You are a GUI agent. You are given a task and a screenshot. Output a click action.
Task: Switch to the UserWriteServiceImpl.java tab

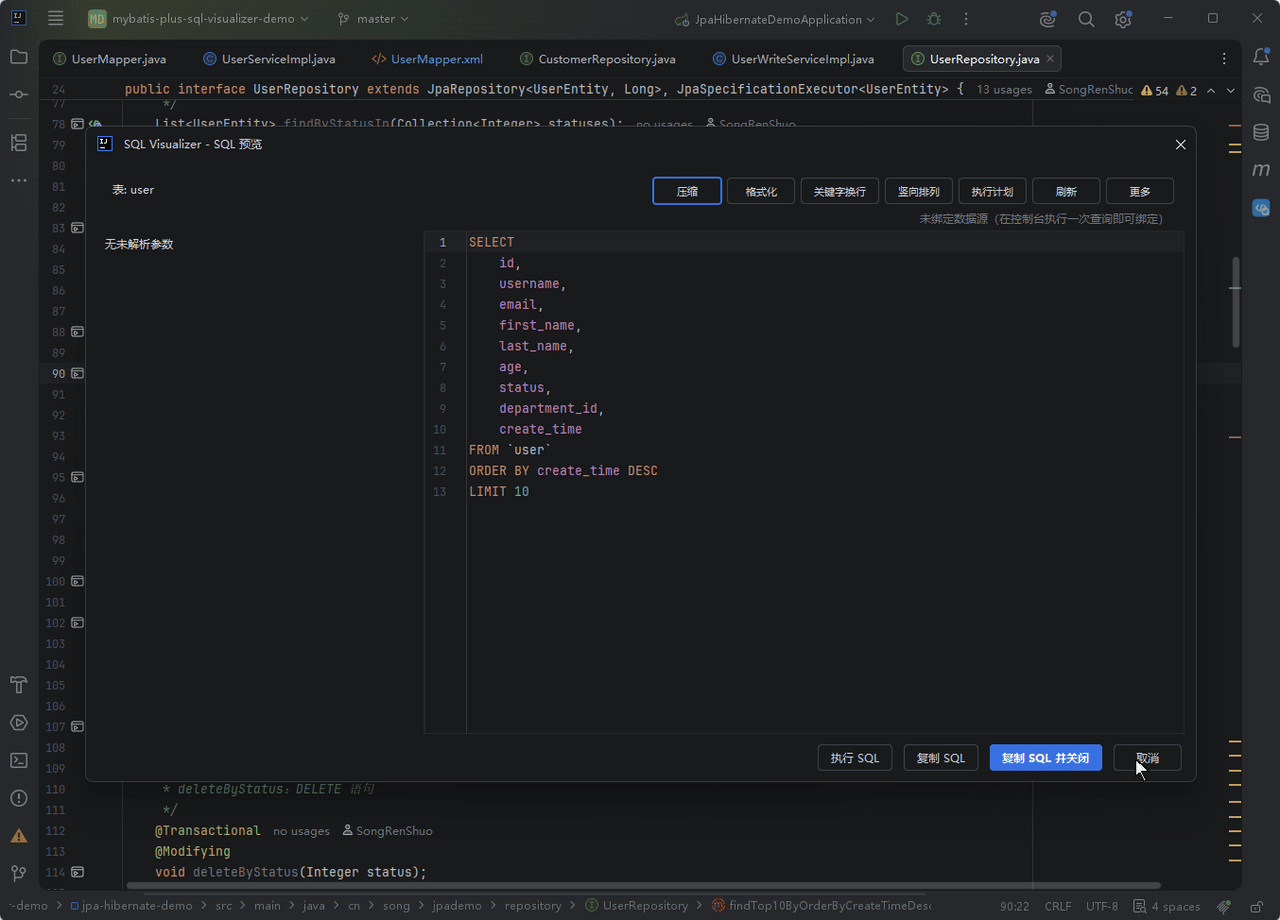click(793, 59)
